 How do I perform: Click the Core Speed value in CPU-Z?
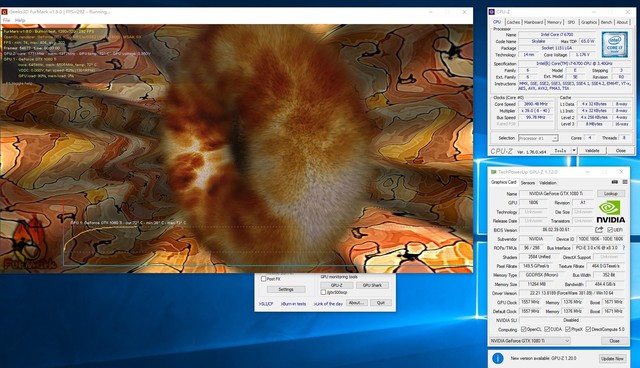point(536,104)
